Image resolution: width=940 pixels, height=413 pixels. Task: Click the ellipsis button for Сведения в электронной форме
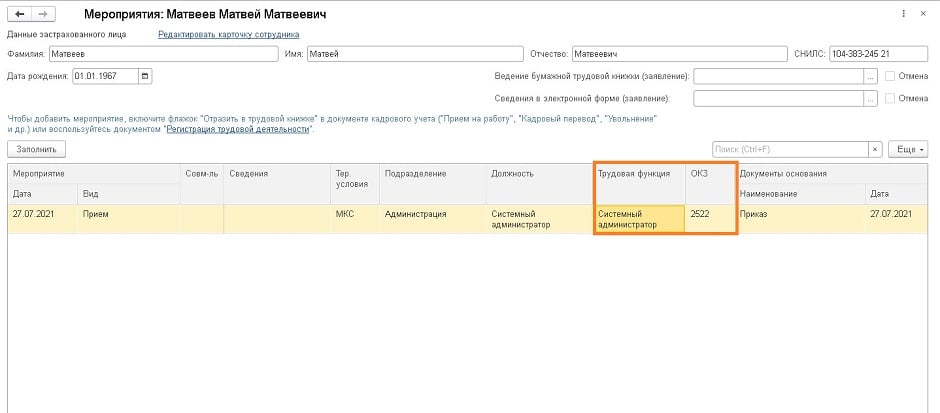(871, 98)
